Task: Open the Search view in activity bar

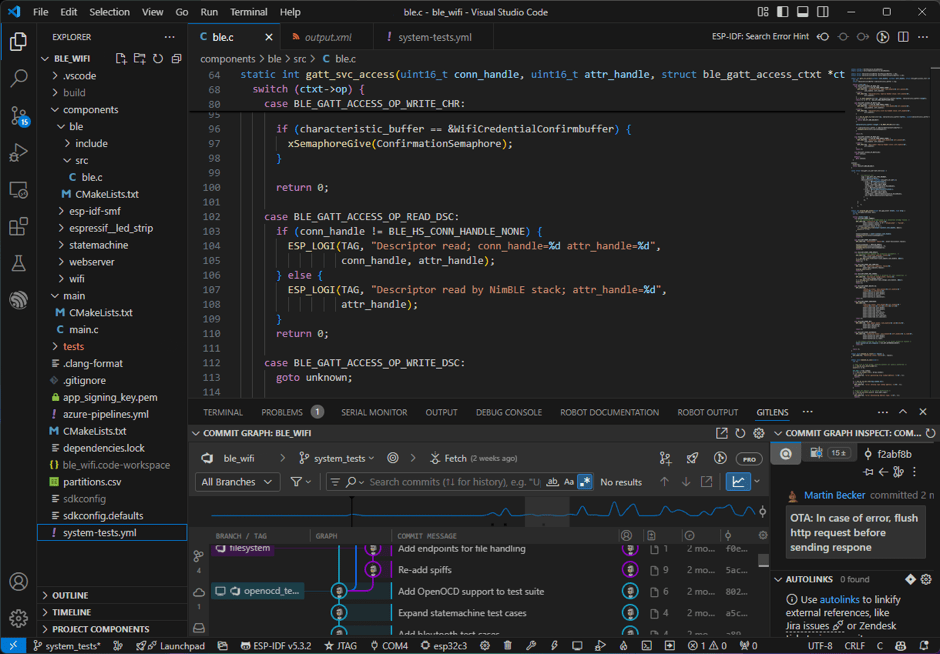Action: 19,78
